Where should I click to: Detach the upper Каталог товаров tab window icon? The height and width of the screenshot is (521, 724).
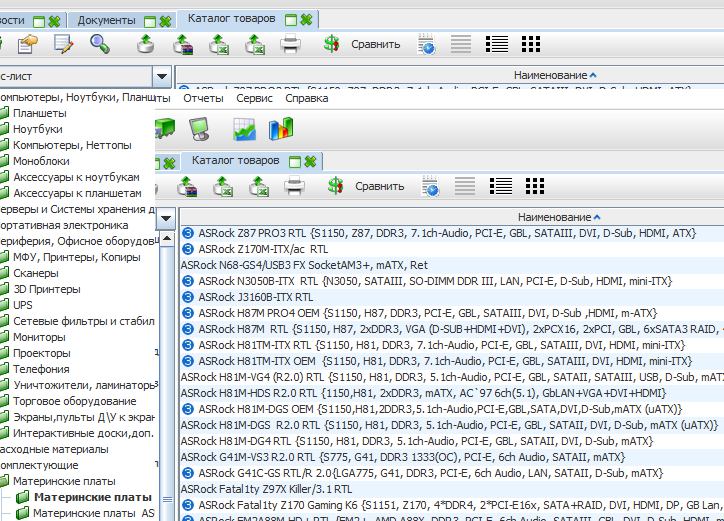(x=291, y=19)
